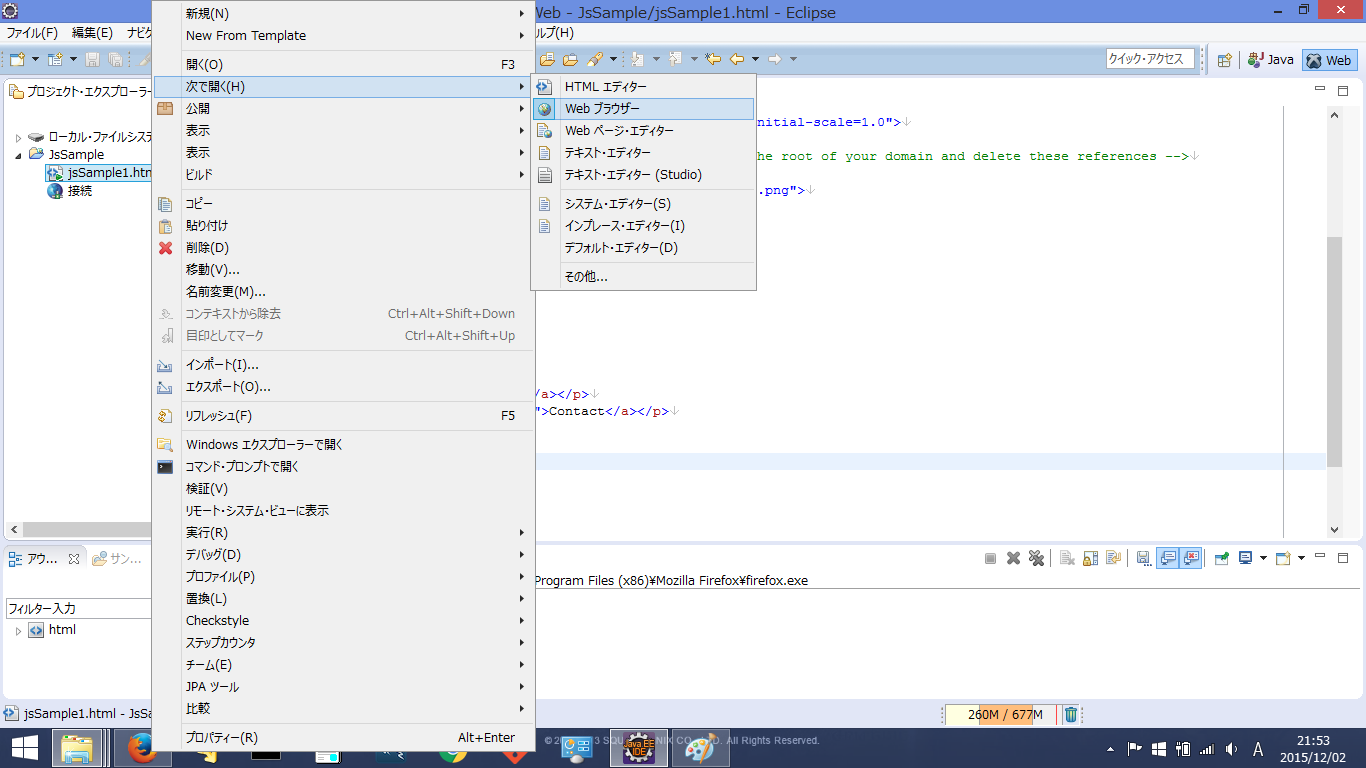The height and width of the screenshot is (768, 1366).
Task: Click the クイック・アクセス search field
Action: [x=1152, y=59]
